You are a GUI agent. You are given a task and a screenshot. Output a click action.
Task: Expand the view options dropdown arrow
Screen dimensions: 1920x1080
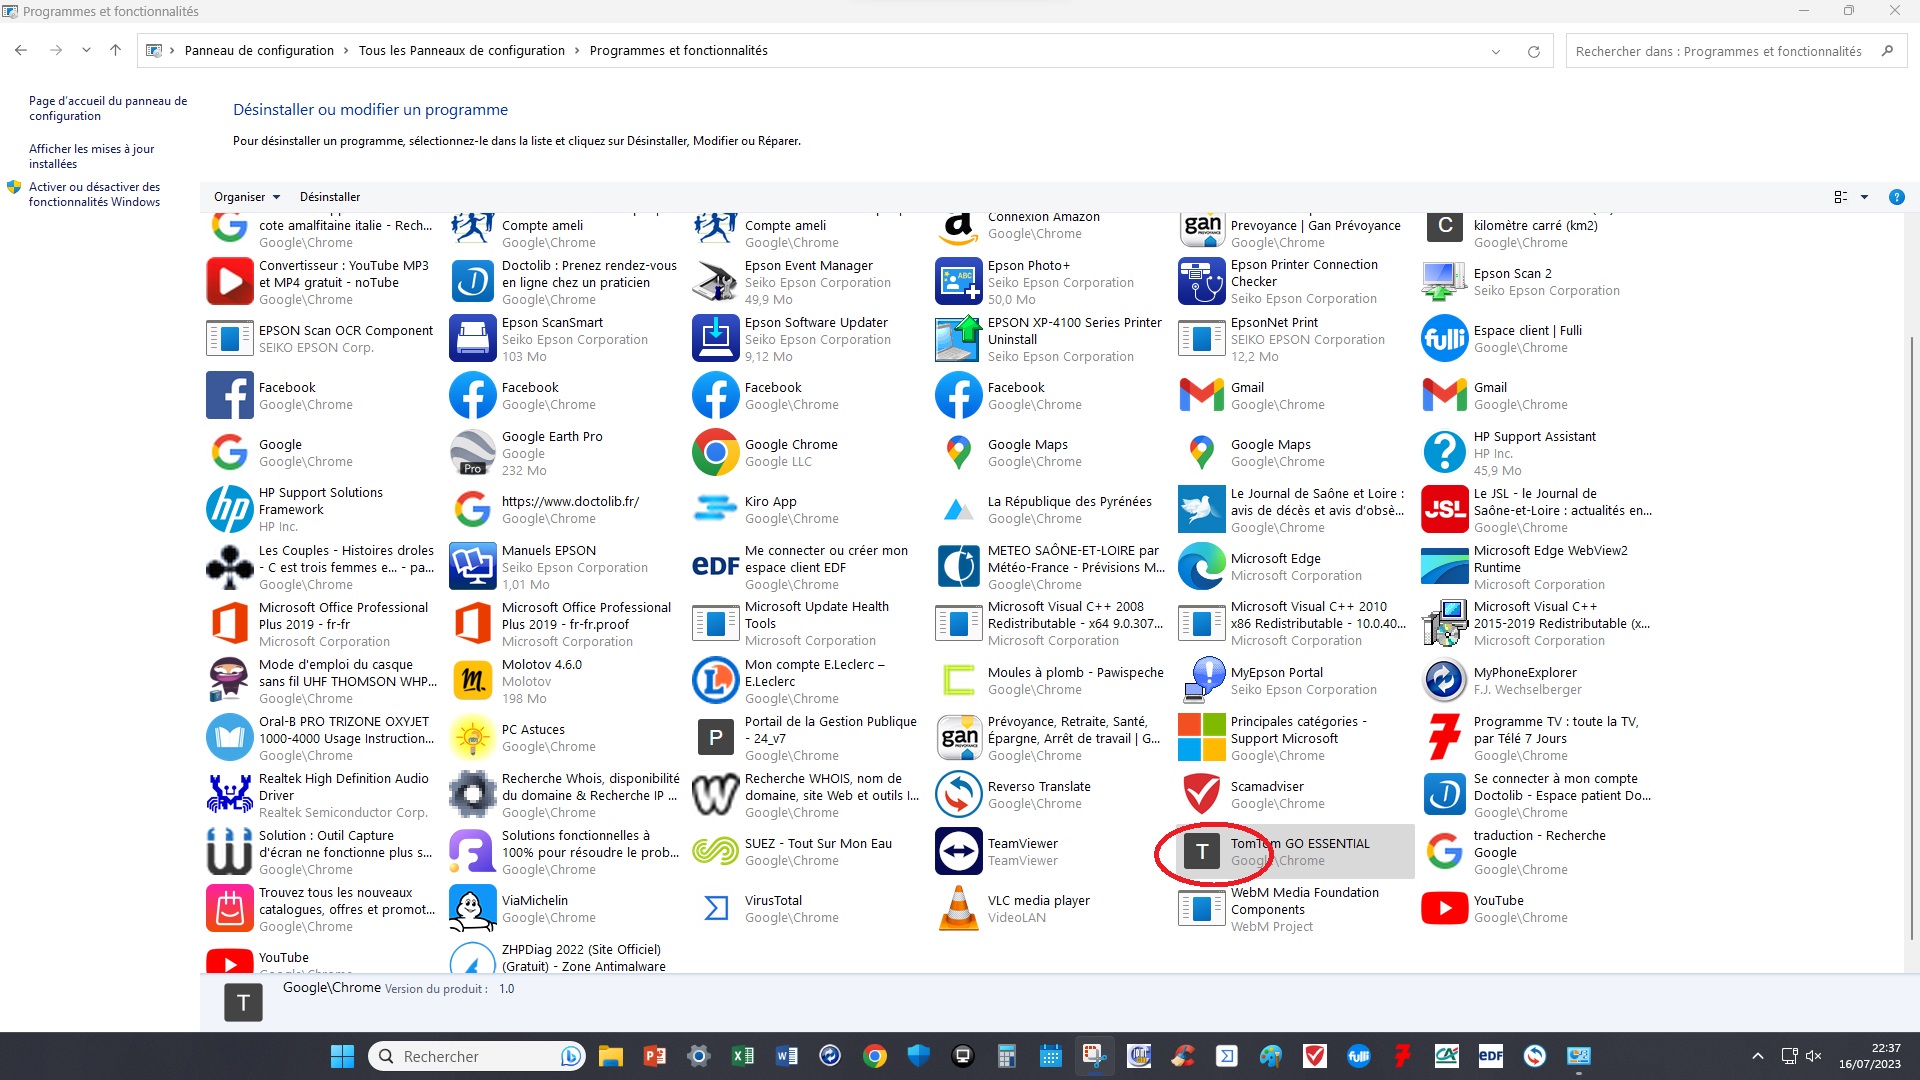[x=1864, y=197]
